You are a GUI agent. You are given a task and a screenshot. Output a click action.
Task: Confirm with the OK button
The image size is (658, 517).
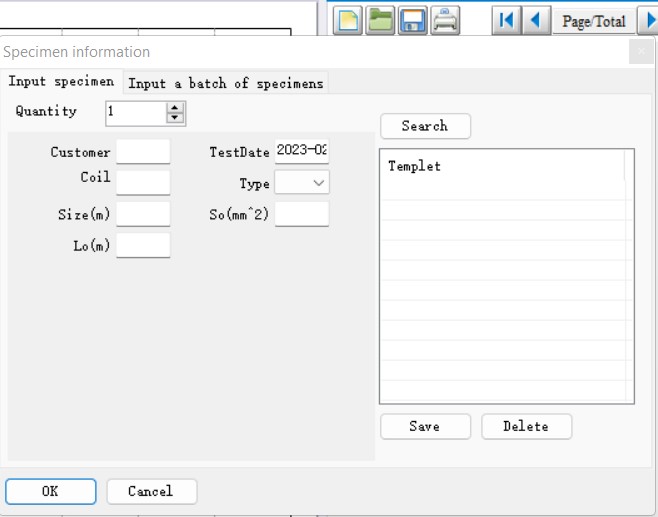click(x=51, y=491)
